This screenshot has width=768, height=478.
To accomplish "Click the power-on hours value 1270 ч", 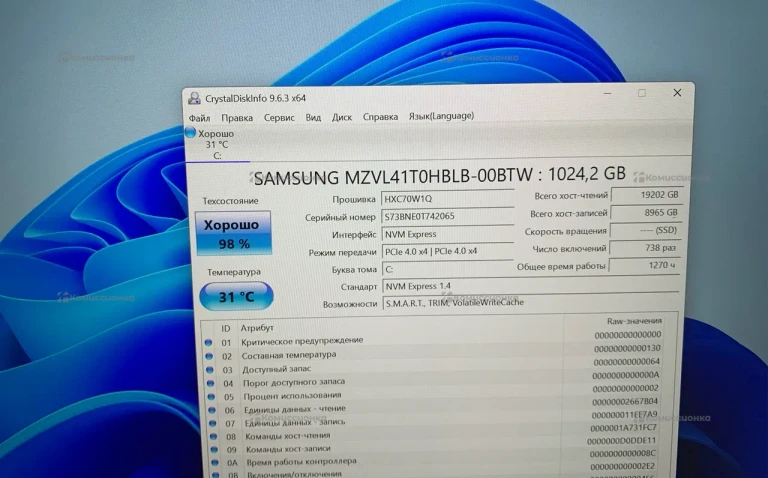I will tap(645, 265).
